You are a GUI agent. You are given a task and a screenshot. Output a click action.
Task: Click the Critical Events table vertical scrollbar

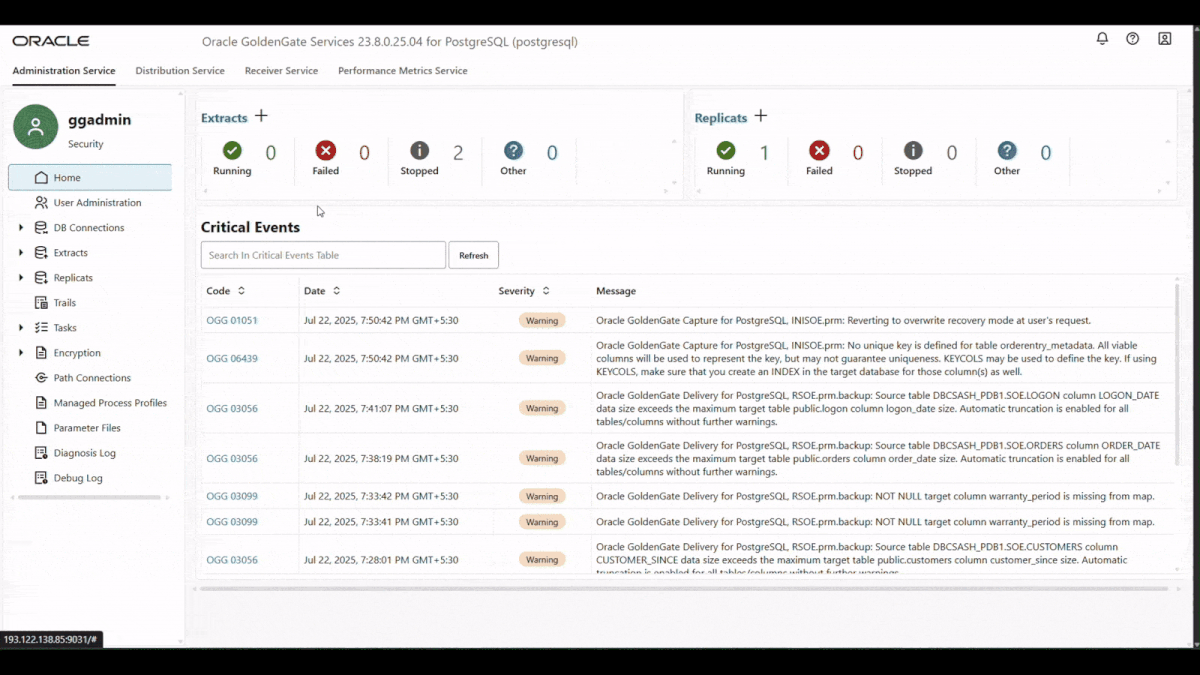(x=1176, y=375)
